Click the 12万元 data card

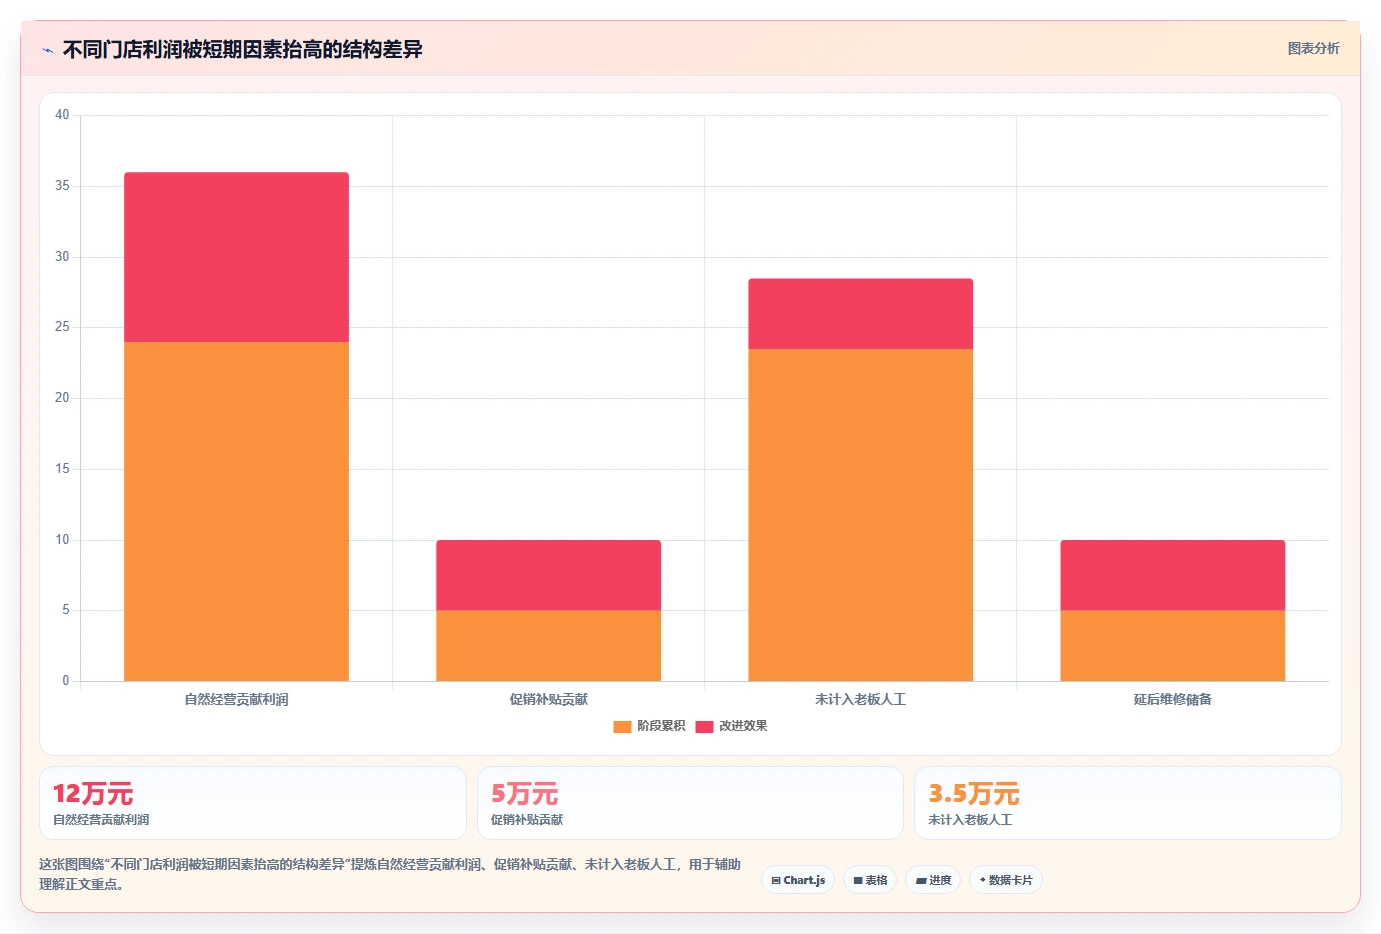pos(253,803)
